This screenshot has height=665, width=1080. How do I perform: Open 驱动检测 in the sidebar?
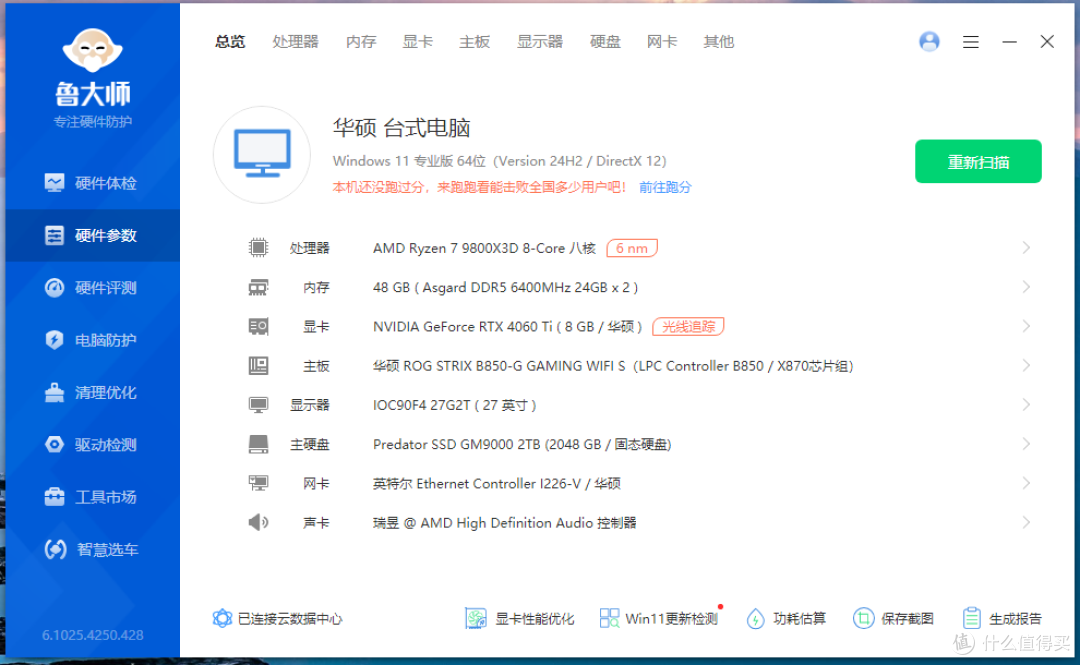tap(92, 444)
